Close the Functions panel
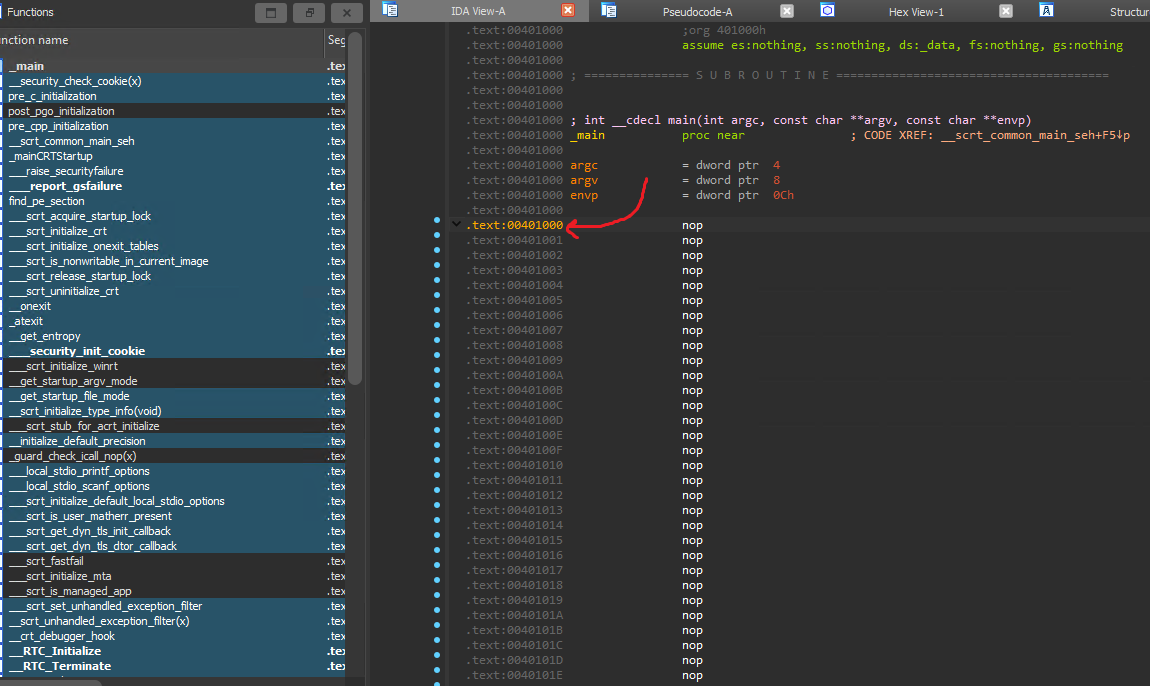Screen dimensions: 1150x686 pos(347,13)
